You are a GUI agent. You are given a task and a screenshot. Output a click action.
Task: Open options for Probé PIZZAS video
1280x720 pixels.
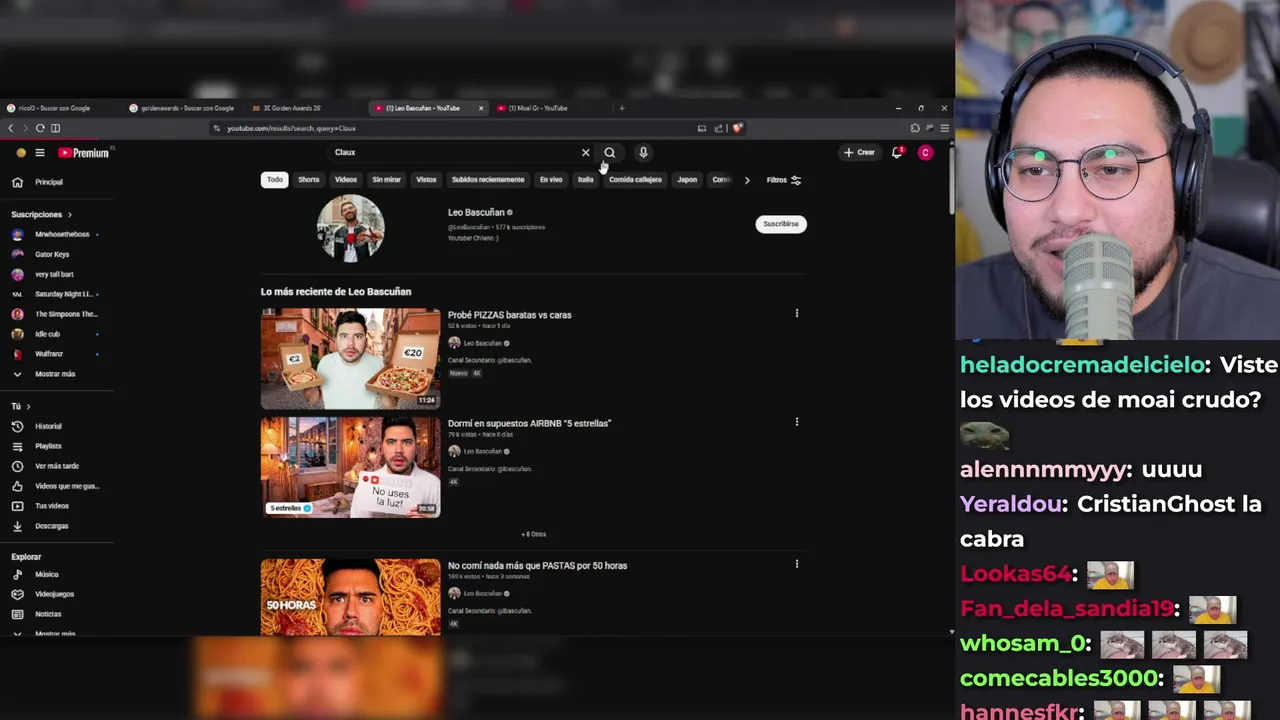pos(797,313)
